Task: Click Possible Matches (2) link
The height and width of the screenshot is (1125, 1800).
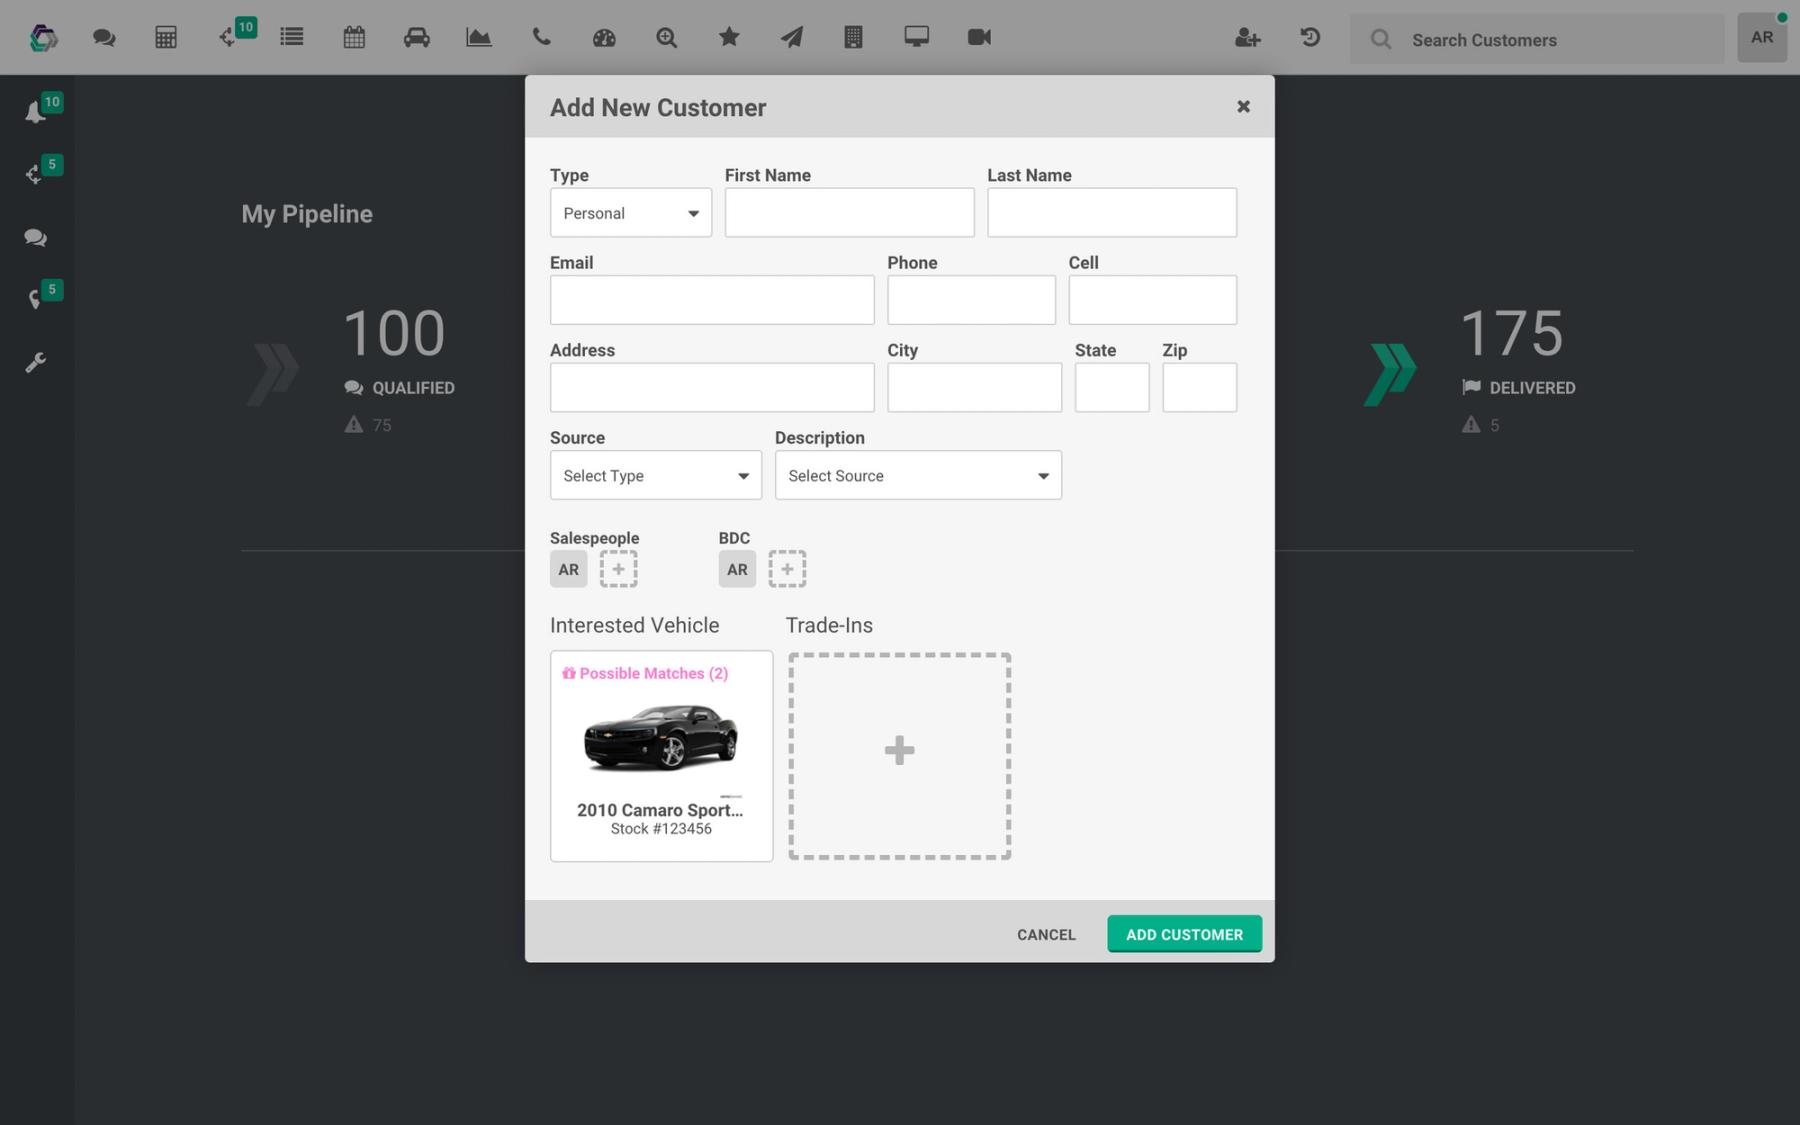Action: [x=645, y=673]
